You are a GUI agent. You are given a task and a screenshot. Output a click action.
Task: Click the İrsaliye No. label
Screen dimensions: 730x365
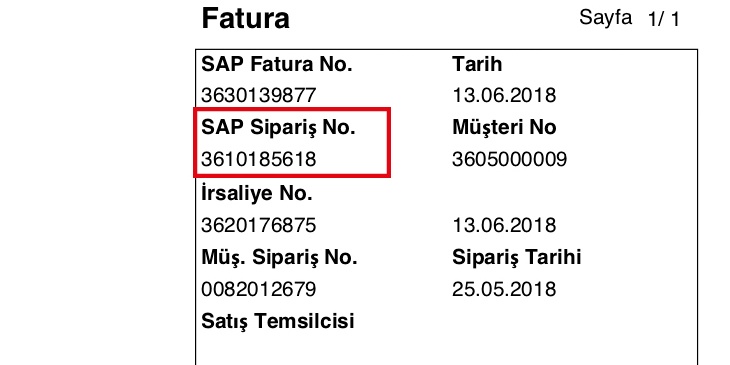pyautogui.click(x=257, y=192)
